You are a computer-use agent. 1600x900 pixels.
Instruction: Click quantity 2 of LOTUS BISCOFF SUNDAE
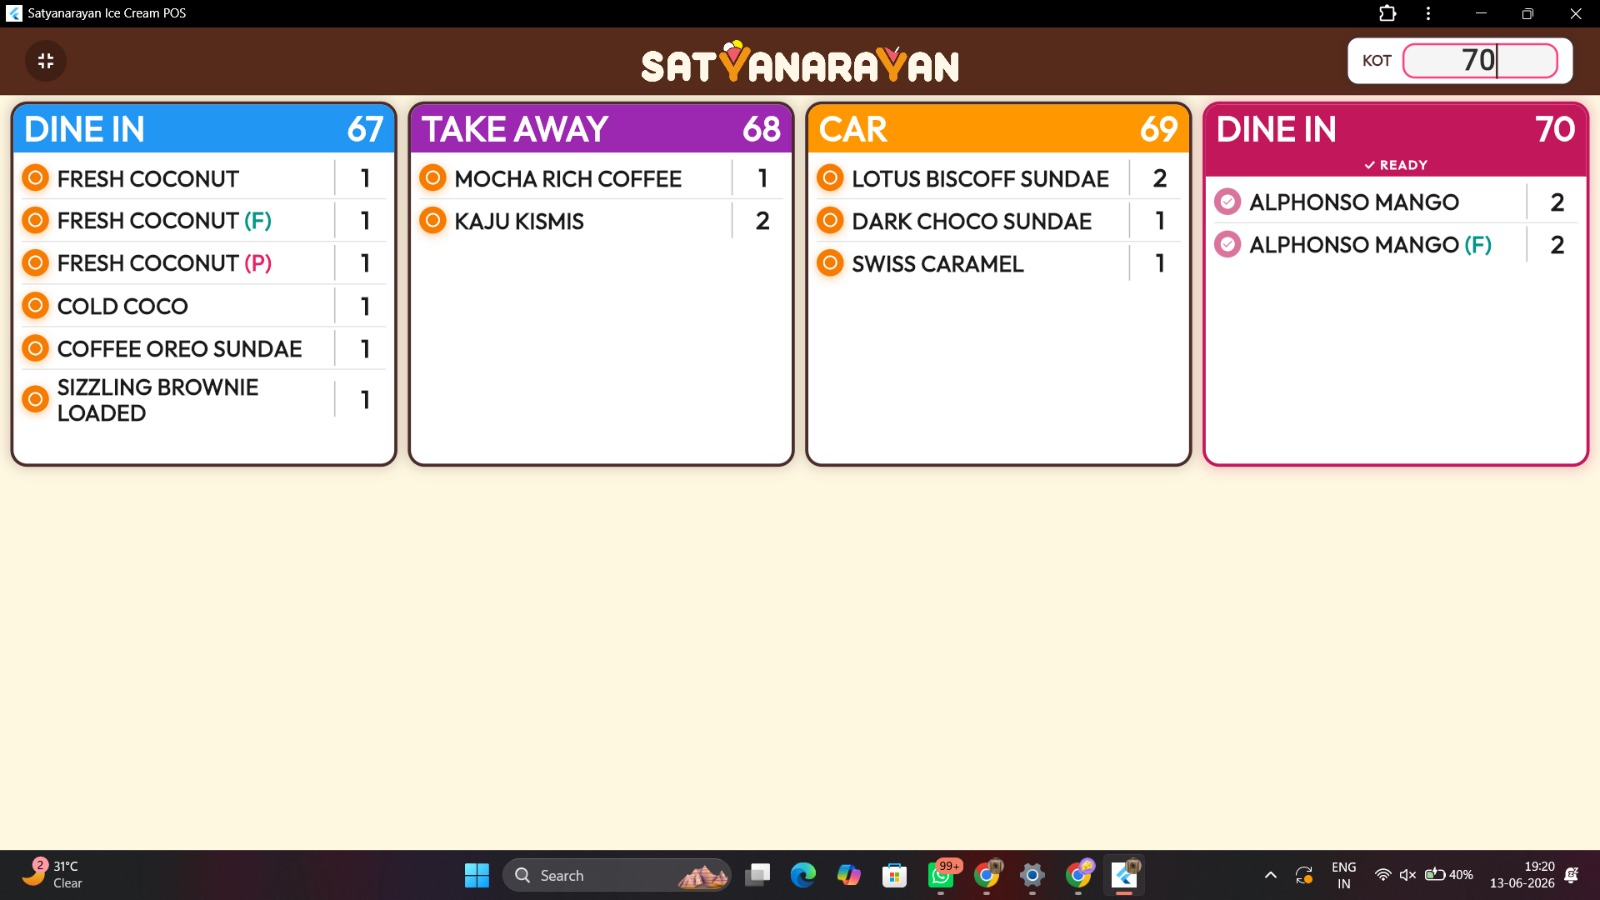click(x=1159, y=178)
